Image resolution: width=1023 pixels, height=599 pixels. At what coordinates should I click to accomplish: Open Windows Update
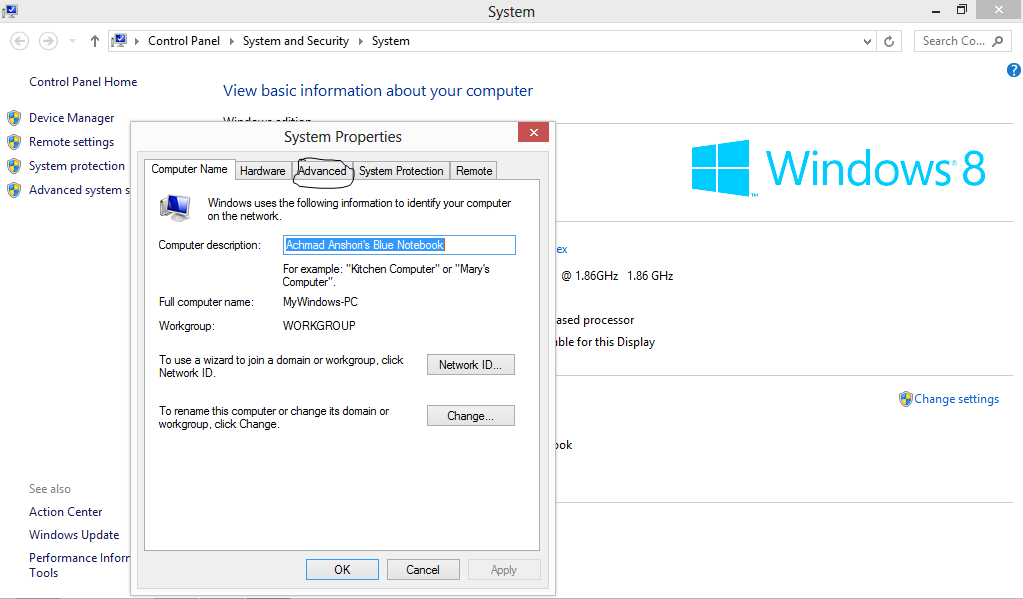(x=74, y=534)
